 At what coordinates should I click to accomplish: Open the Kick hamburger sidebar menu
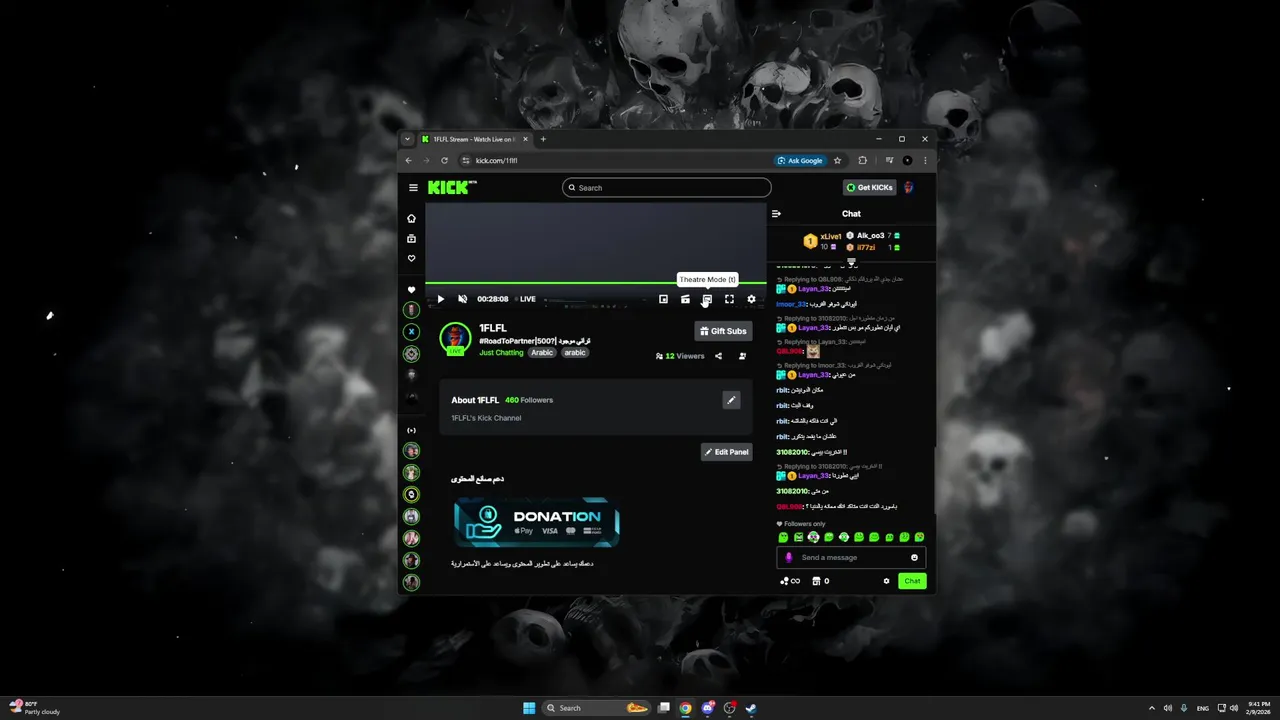point(413,187)
